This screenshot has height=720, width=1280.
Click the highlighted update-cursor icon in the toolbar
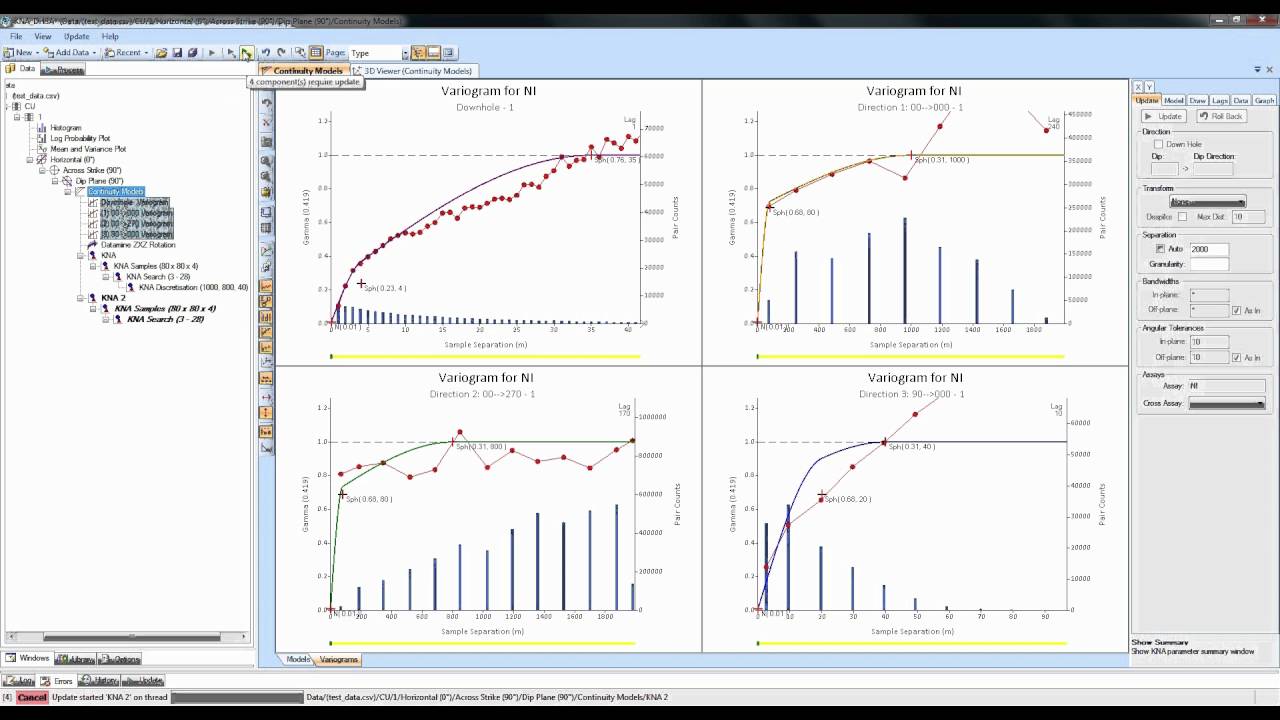coord(246,52)
